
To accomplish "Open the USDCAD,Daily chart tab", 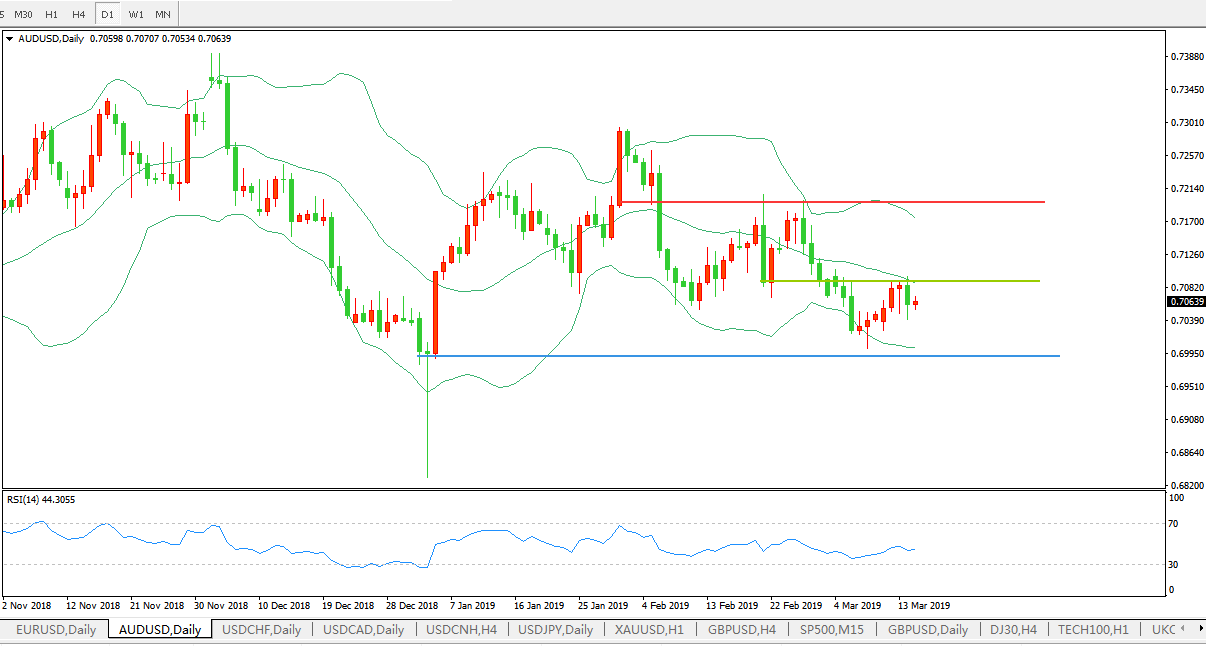I will pyautogui.click(x=364, y=629).
